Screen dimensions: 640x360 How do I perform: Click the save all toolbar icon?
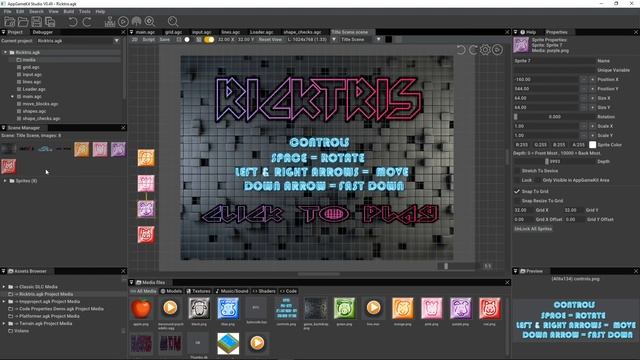pos(50,22)
